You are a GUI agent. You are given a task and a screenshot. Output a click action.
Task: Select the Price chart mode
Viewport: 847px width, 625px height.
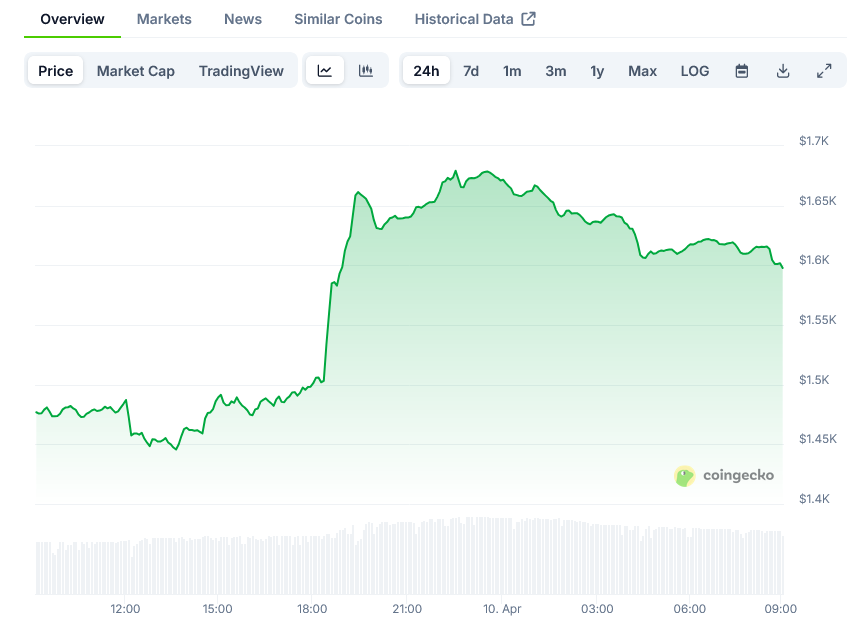[56, 71]
